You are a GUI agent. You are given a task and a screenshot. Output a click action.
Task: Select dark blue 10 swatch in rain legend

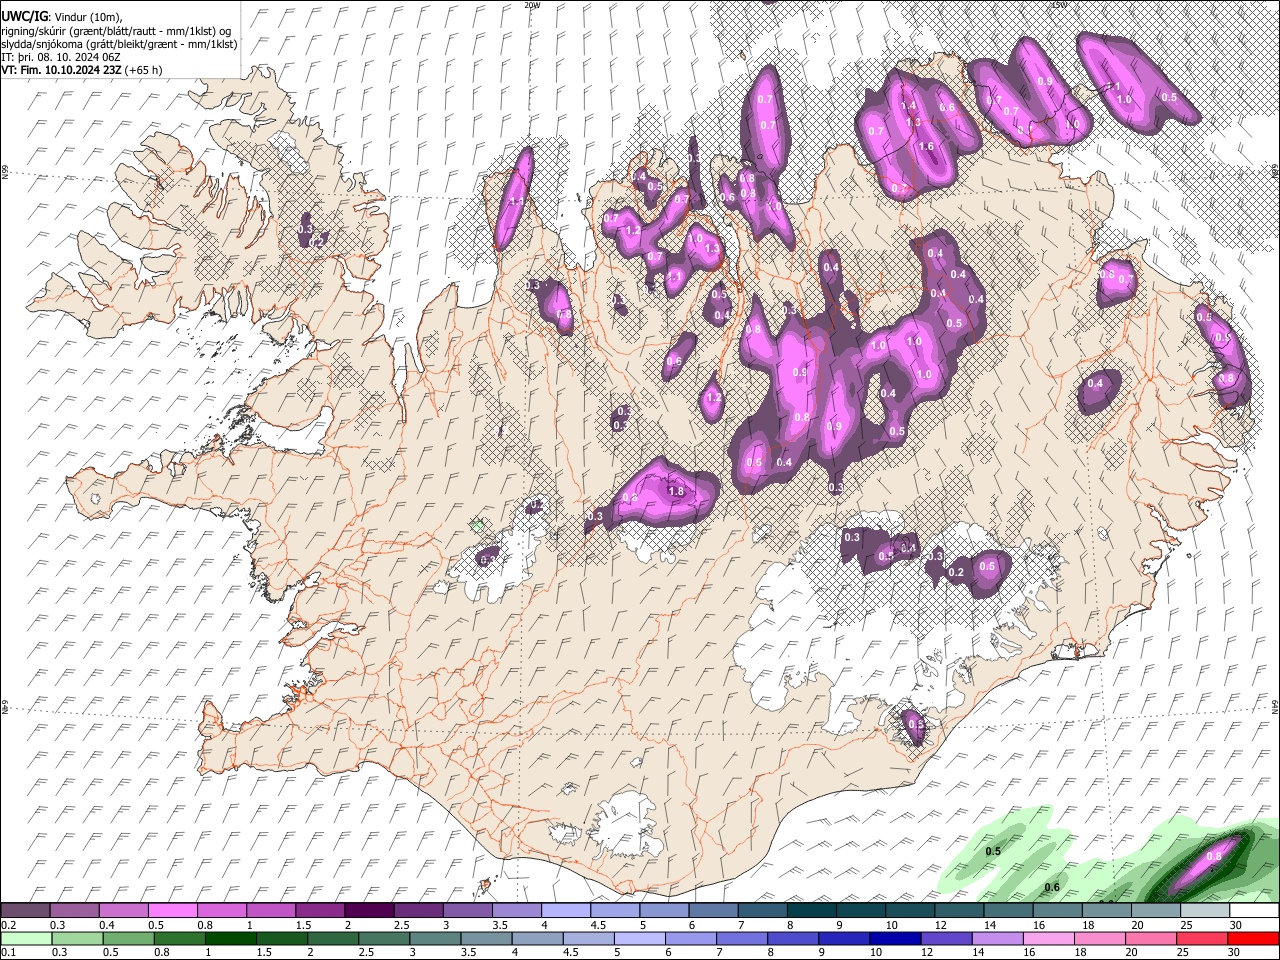tap(894, 938)
